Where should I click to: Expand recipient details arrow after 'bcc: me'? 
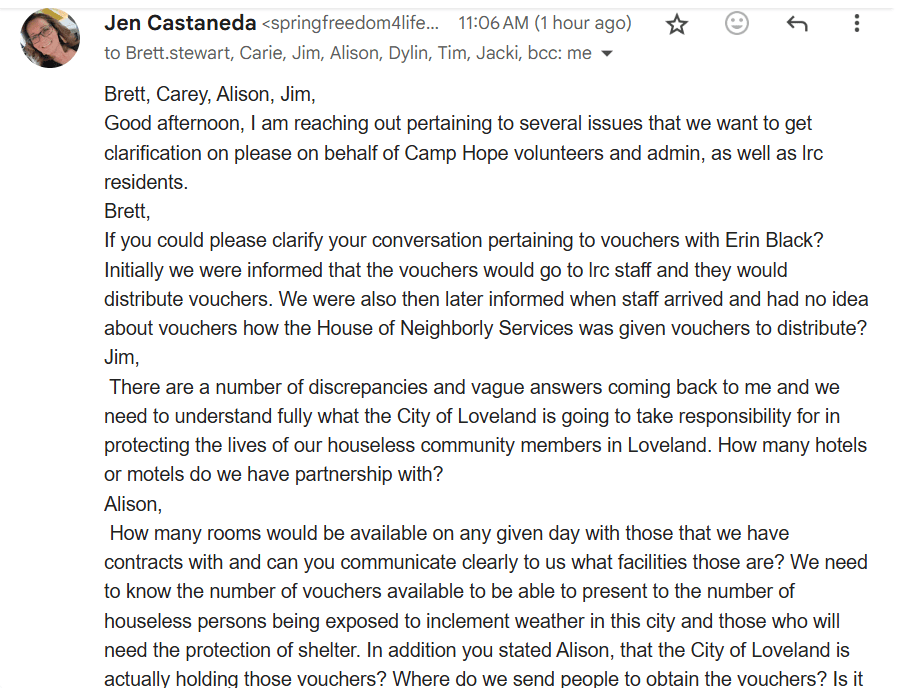607,54
